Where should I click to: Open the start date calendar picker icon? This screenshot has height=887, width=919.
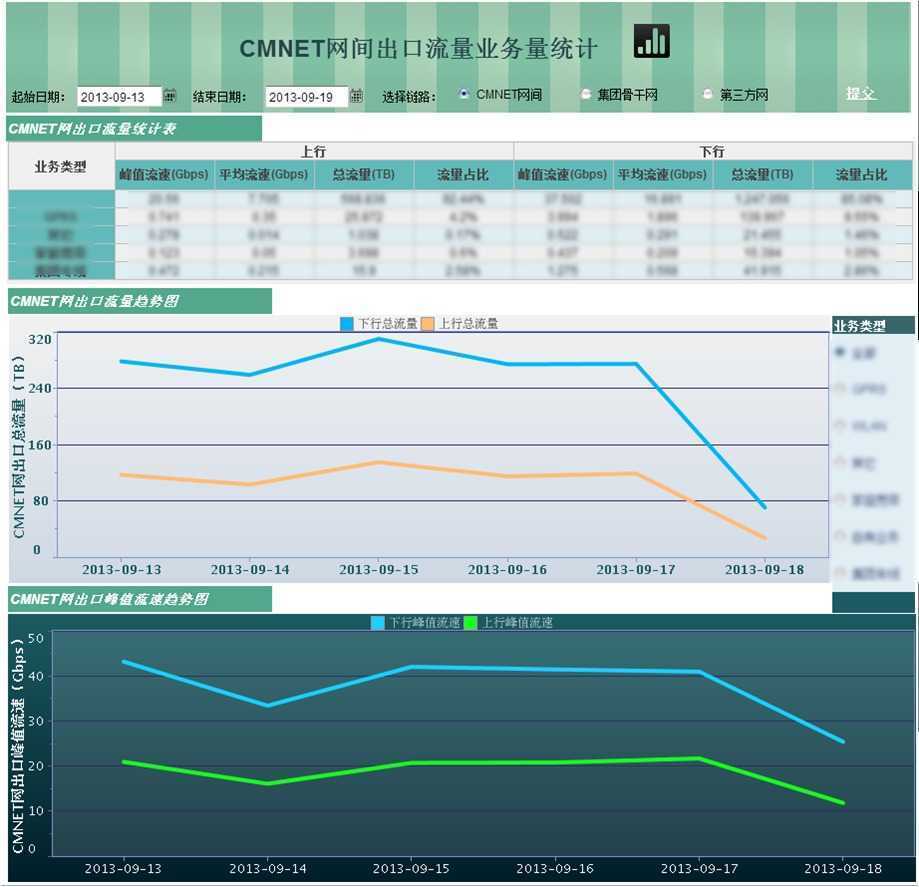pos(170,96)
